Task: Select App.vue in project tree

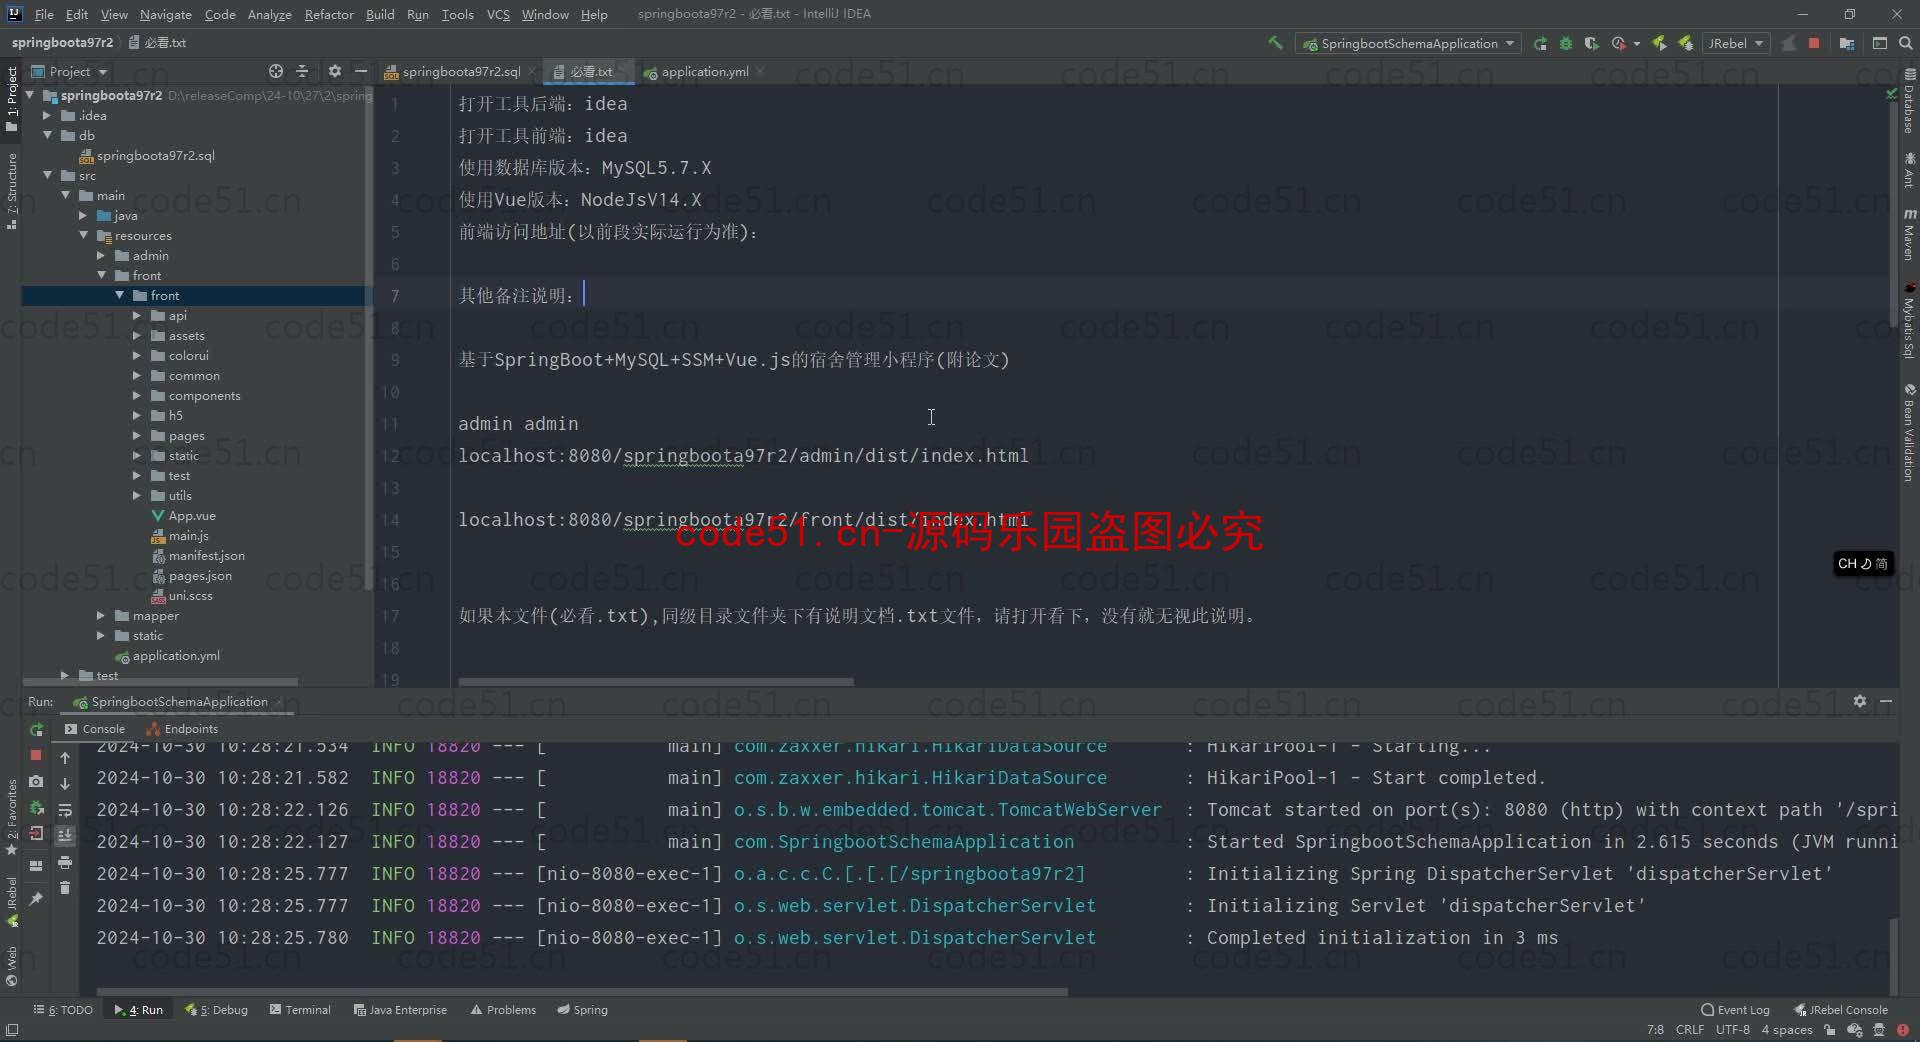Action: tap(191, 515)
